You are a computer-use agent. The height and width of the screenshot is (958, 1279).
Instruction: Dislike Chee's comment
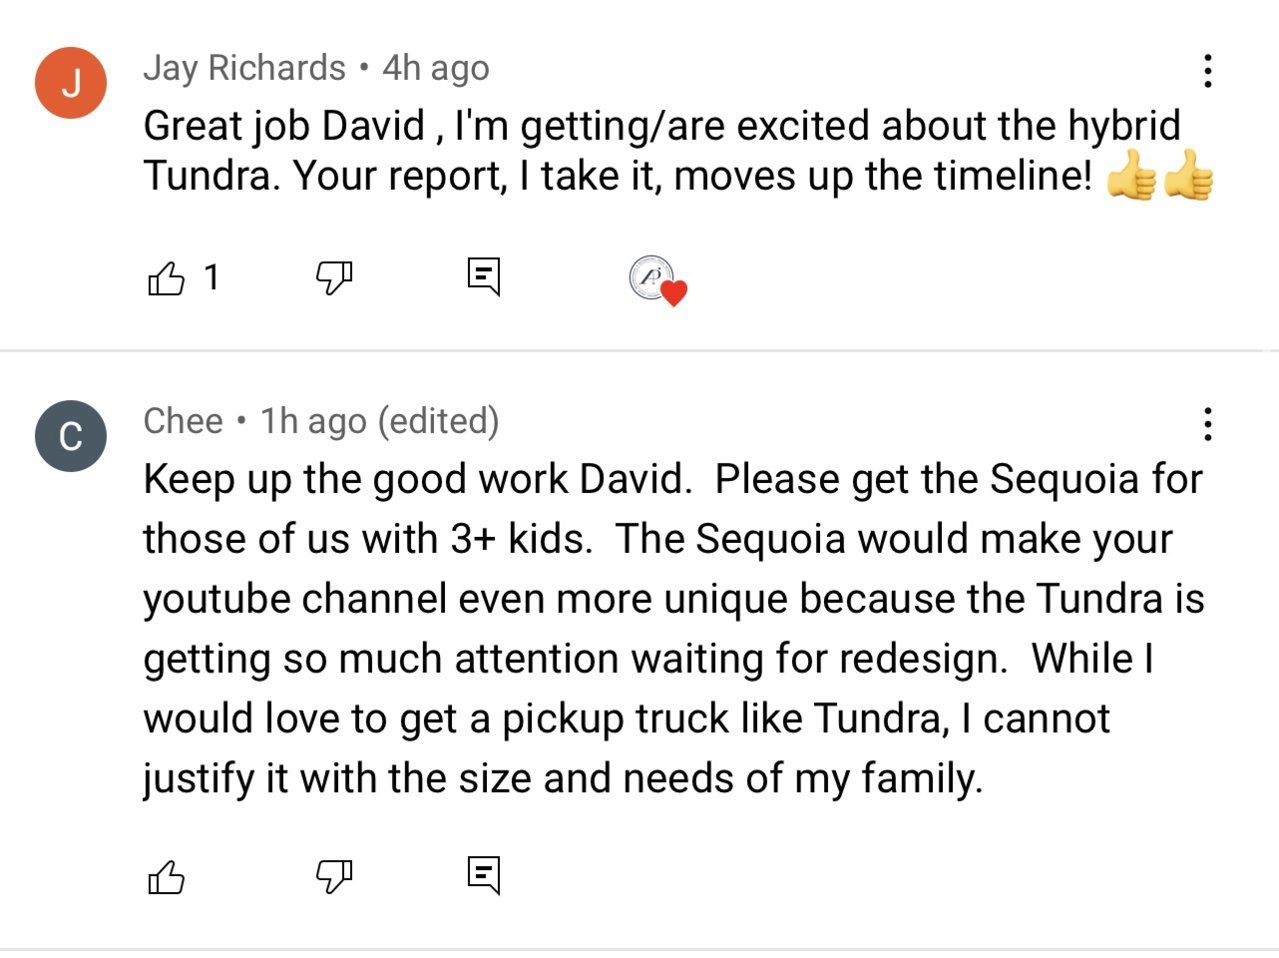(x=335, y=877)
